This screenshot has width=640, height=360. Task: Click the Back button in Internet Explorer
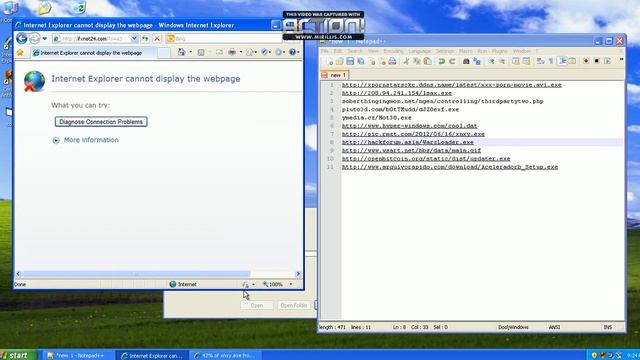[22, 38]
